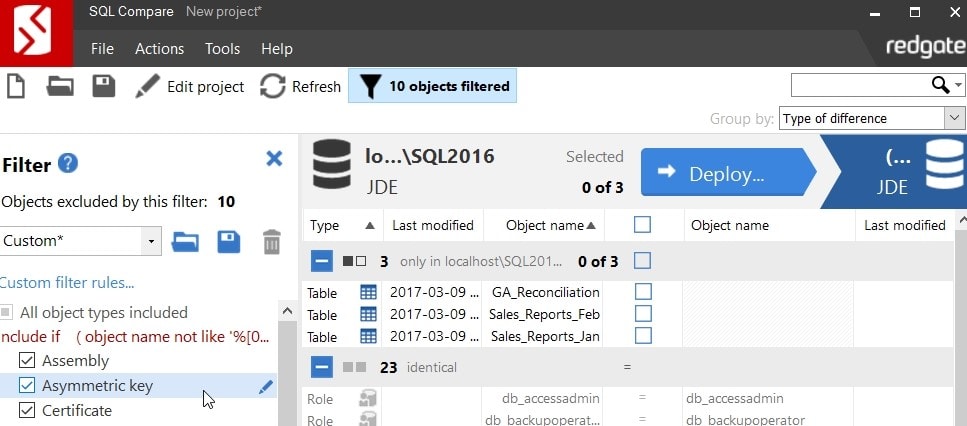
Task: Save project with toolbar floppy disk icon
Action: pos(104,86)
